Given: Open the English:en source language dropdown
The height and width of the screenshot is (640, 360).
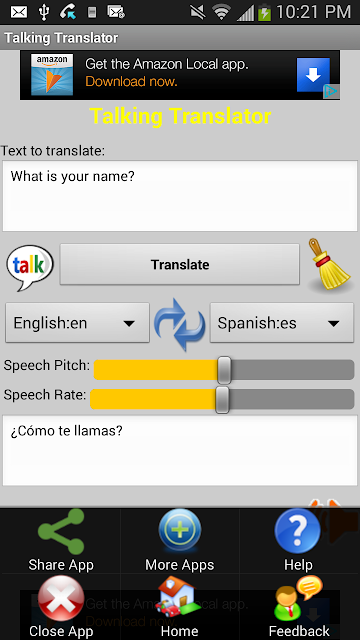Looking at the screenshot, I should pos(78,323).
